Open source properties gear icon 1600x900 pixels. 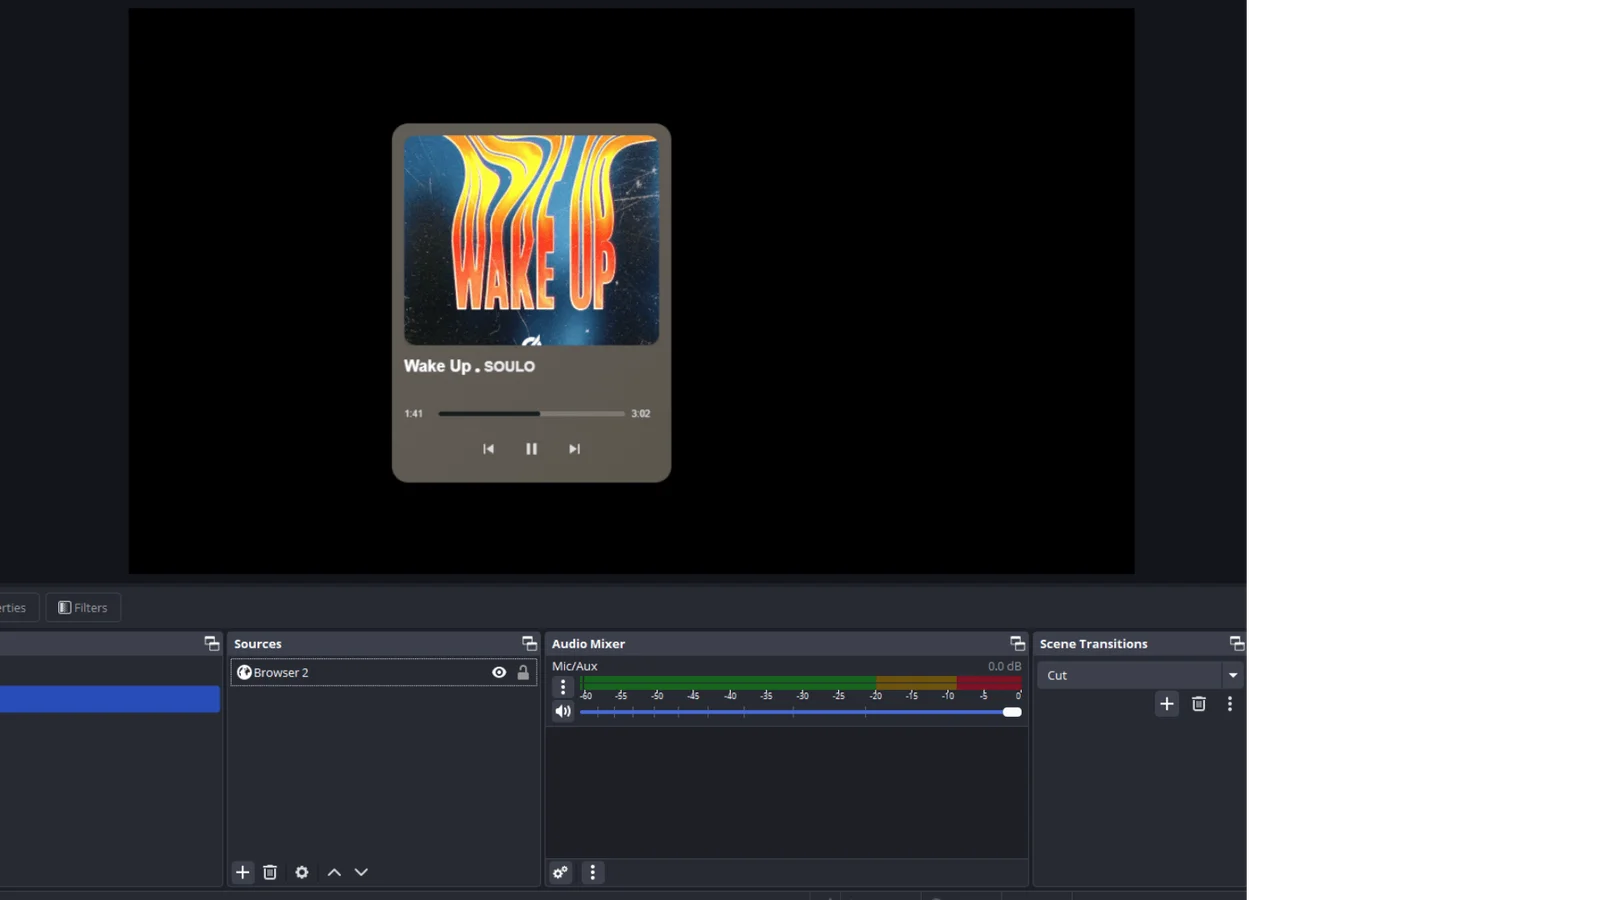(302, 873)
